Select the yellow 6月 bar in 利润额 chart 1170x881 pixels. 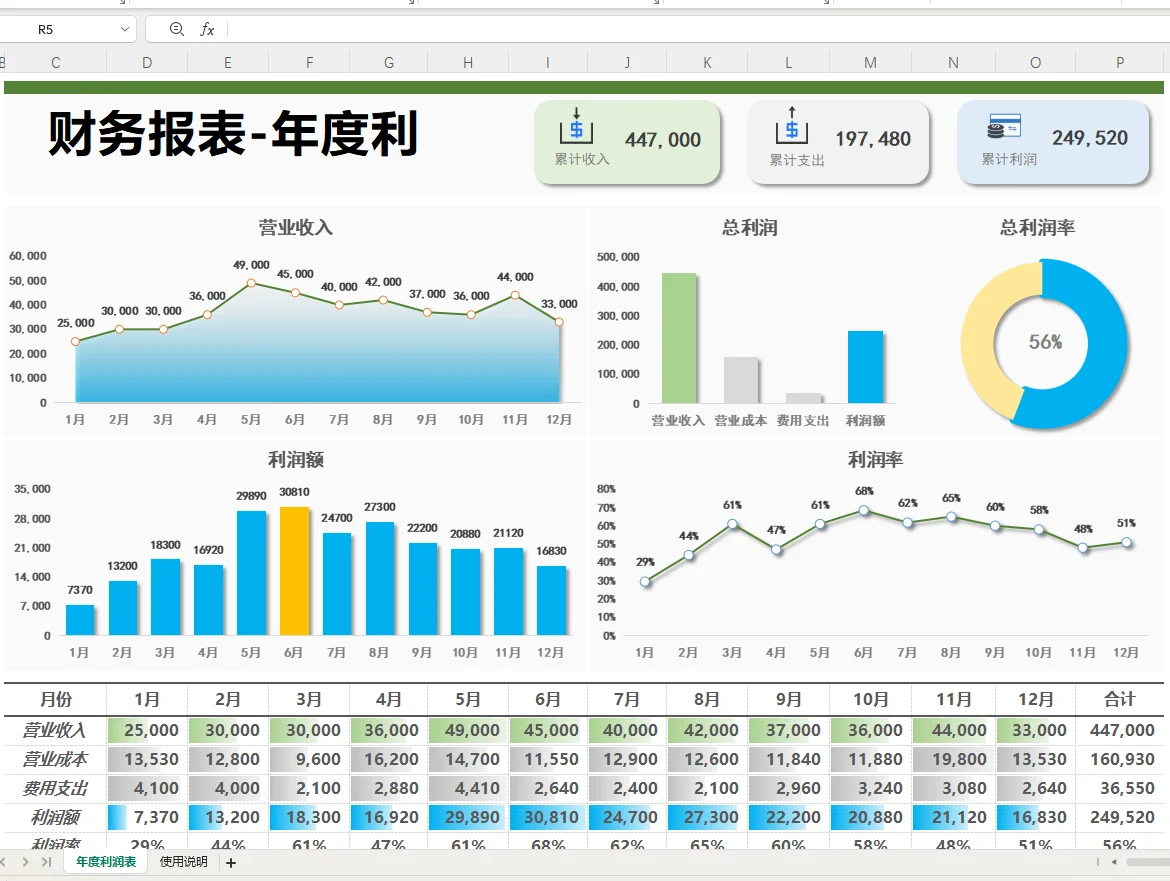(294, 571)
